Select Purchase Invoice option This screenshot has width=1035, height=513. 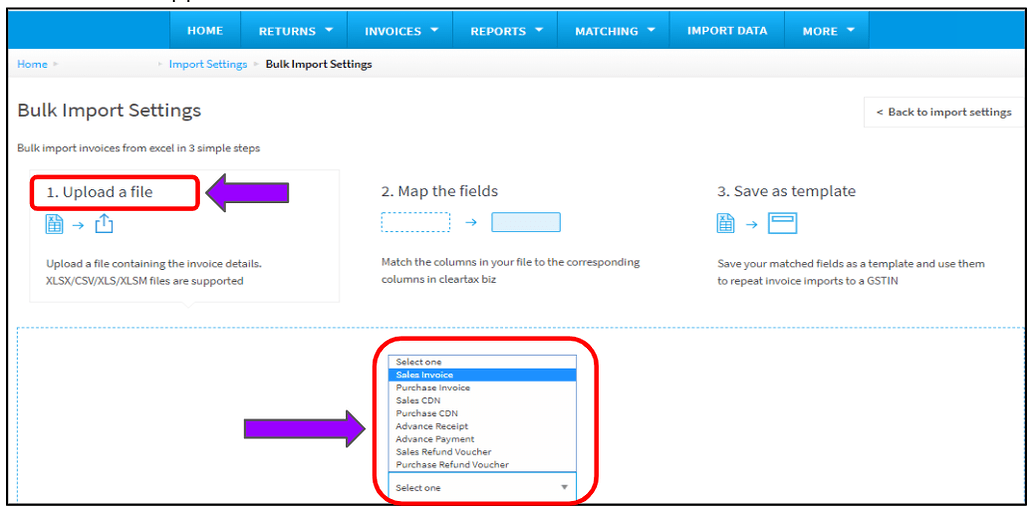[x=432, y=388]
